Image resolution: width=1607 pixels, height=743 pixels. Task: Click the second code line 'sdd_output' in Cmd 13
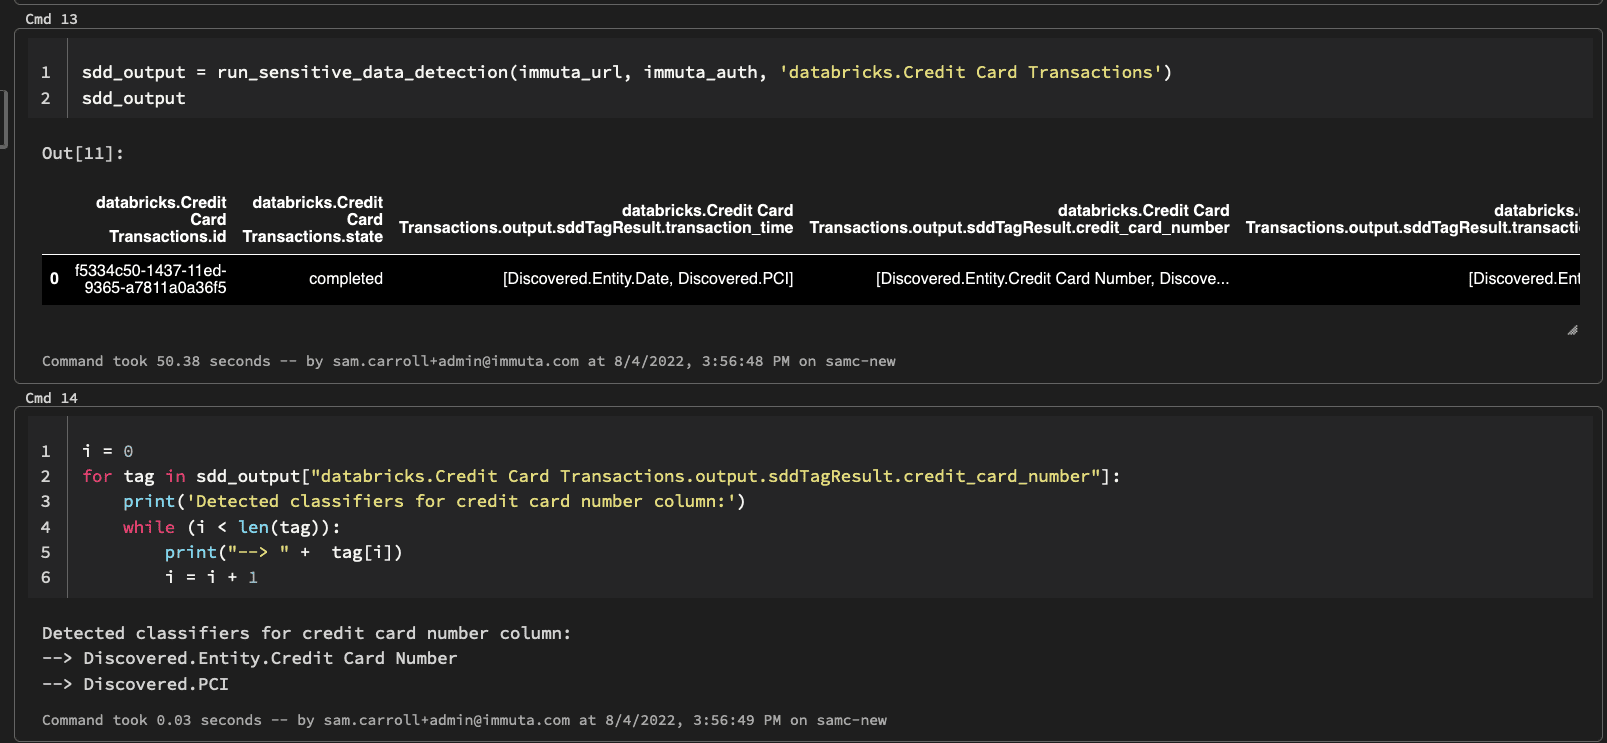point(134,98)
